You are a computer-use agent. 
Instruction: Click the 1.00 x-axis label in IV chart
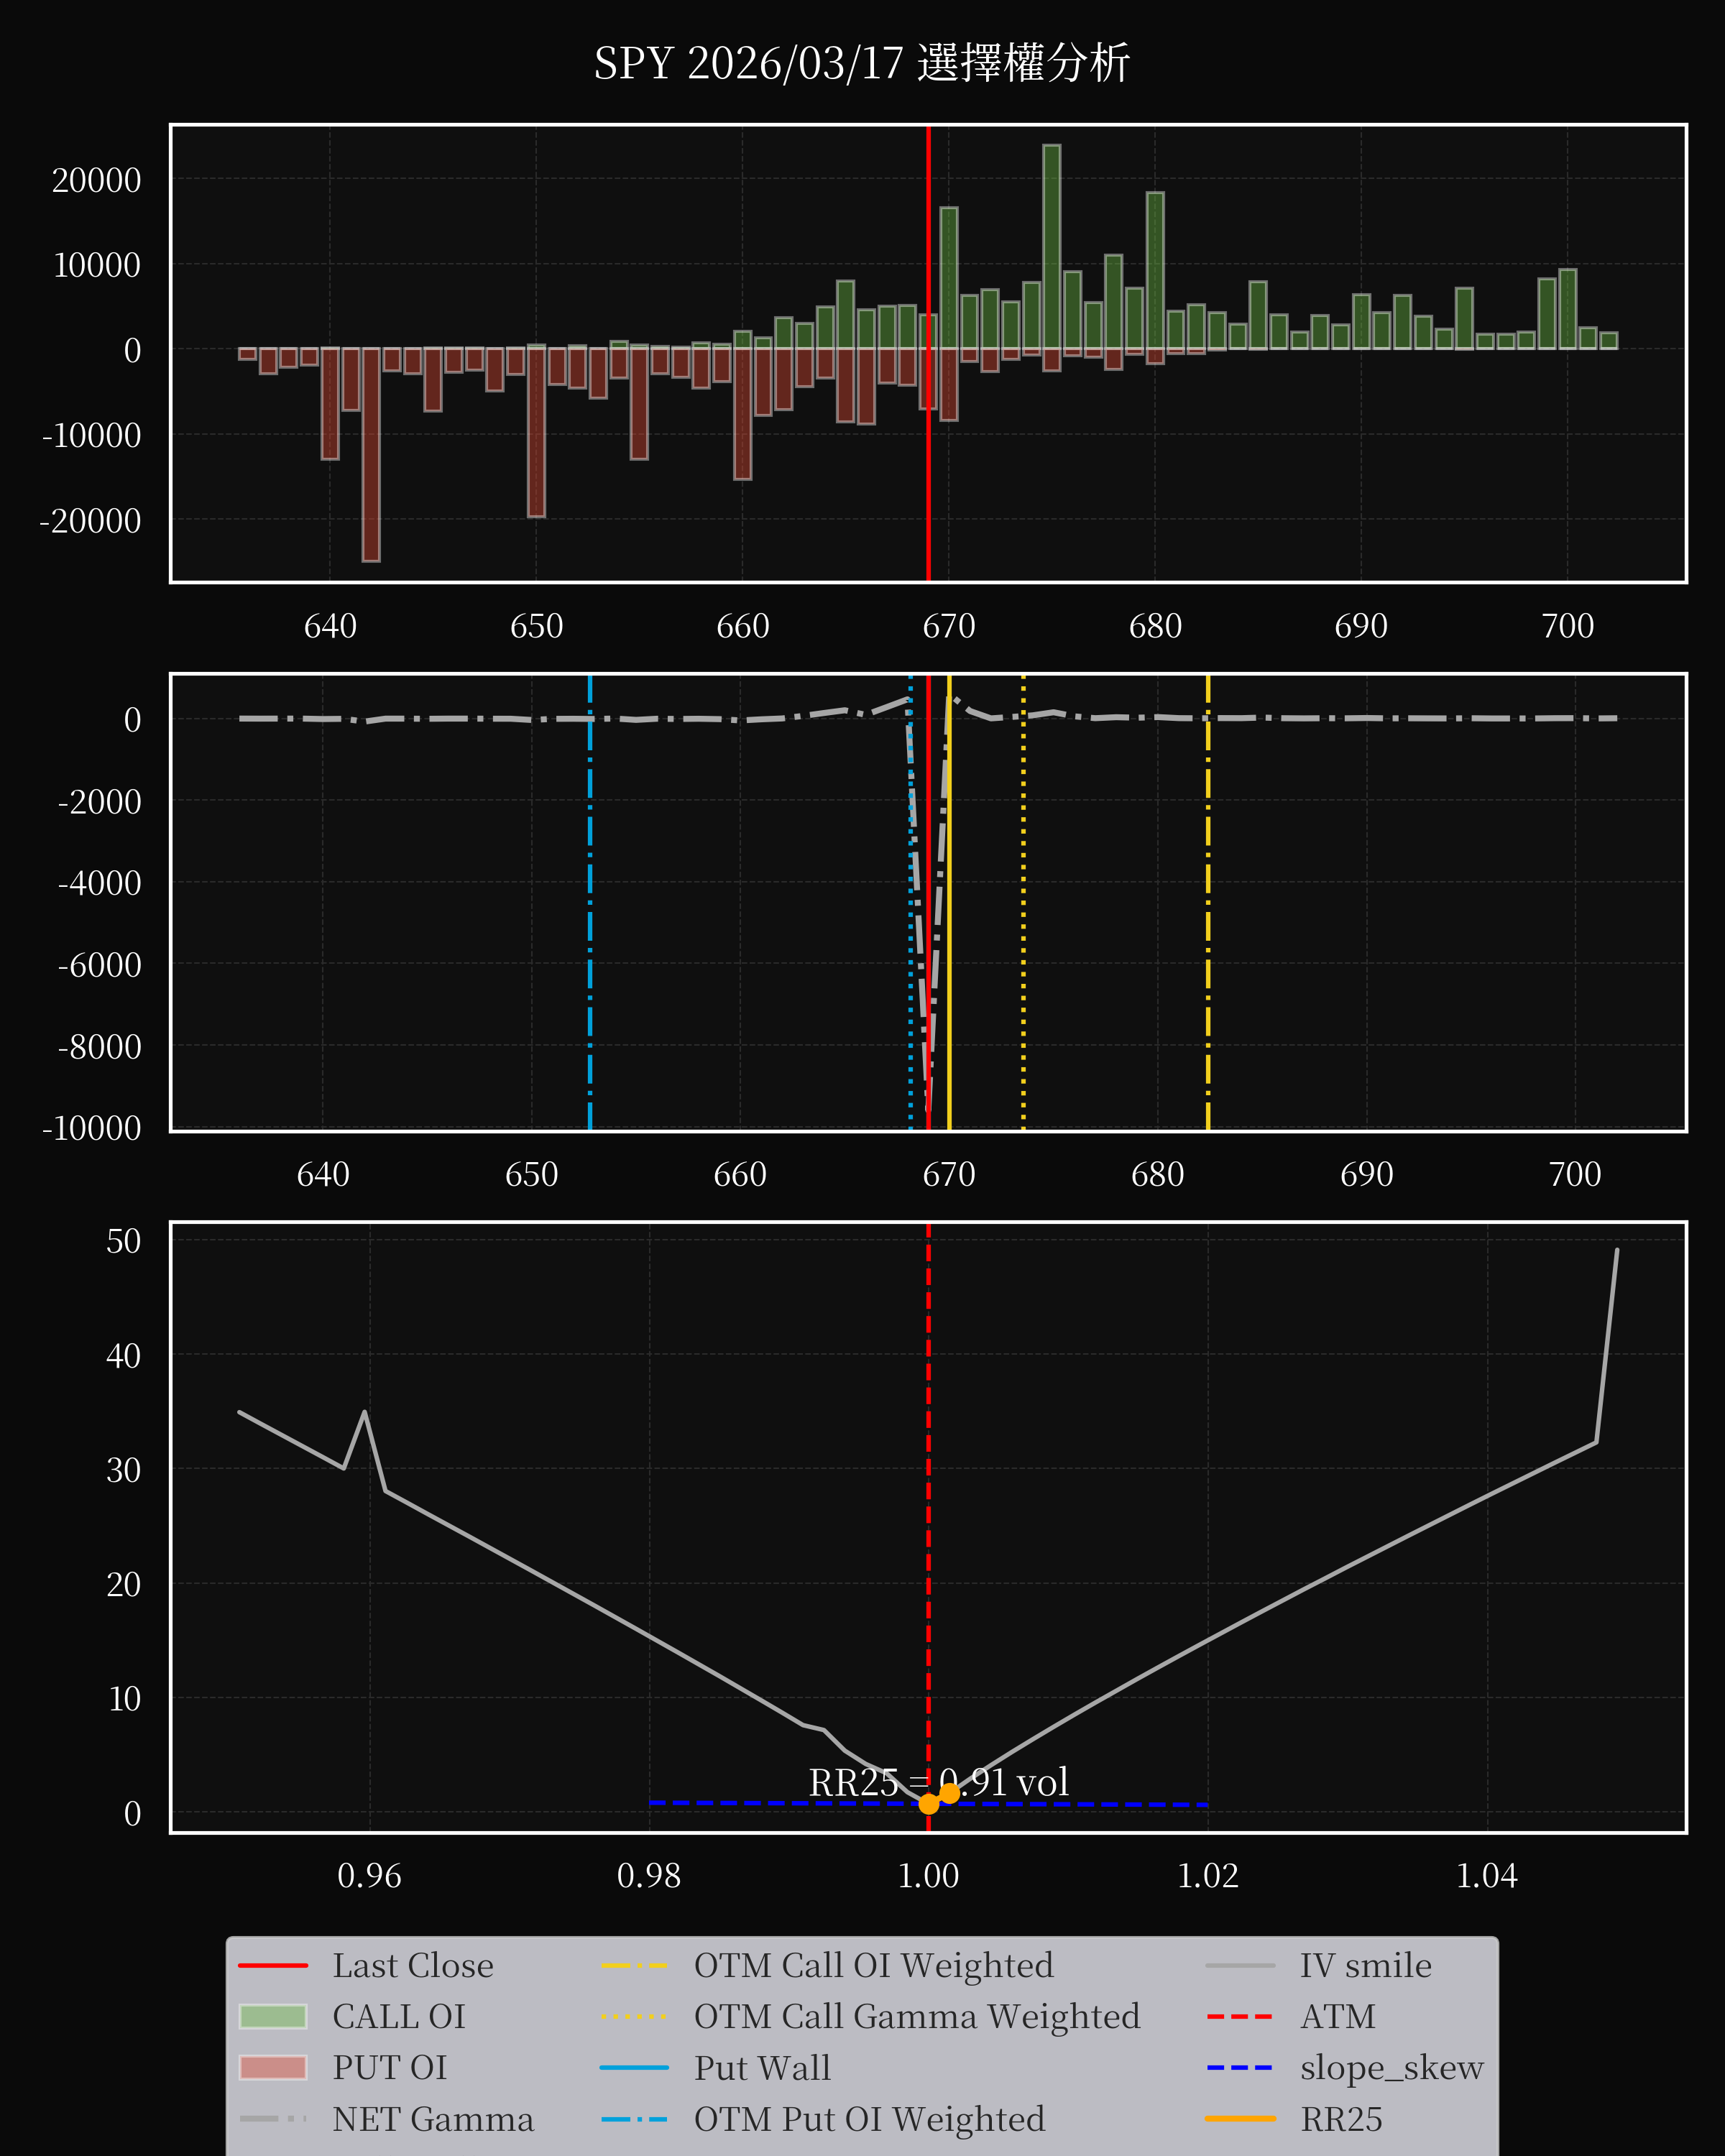point(928,1876)
